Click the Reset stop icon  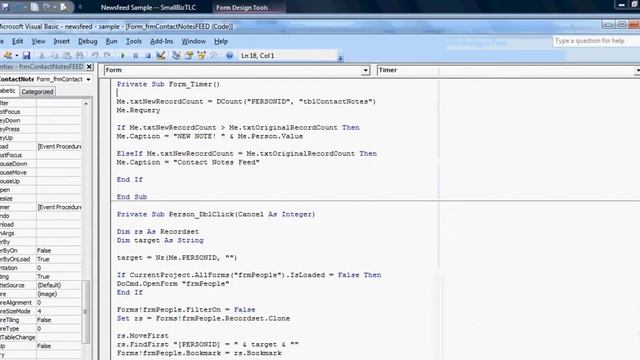tap(148, 56)
